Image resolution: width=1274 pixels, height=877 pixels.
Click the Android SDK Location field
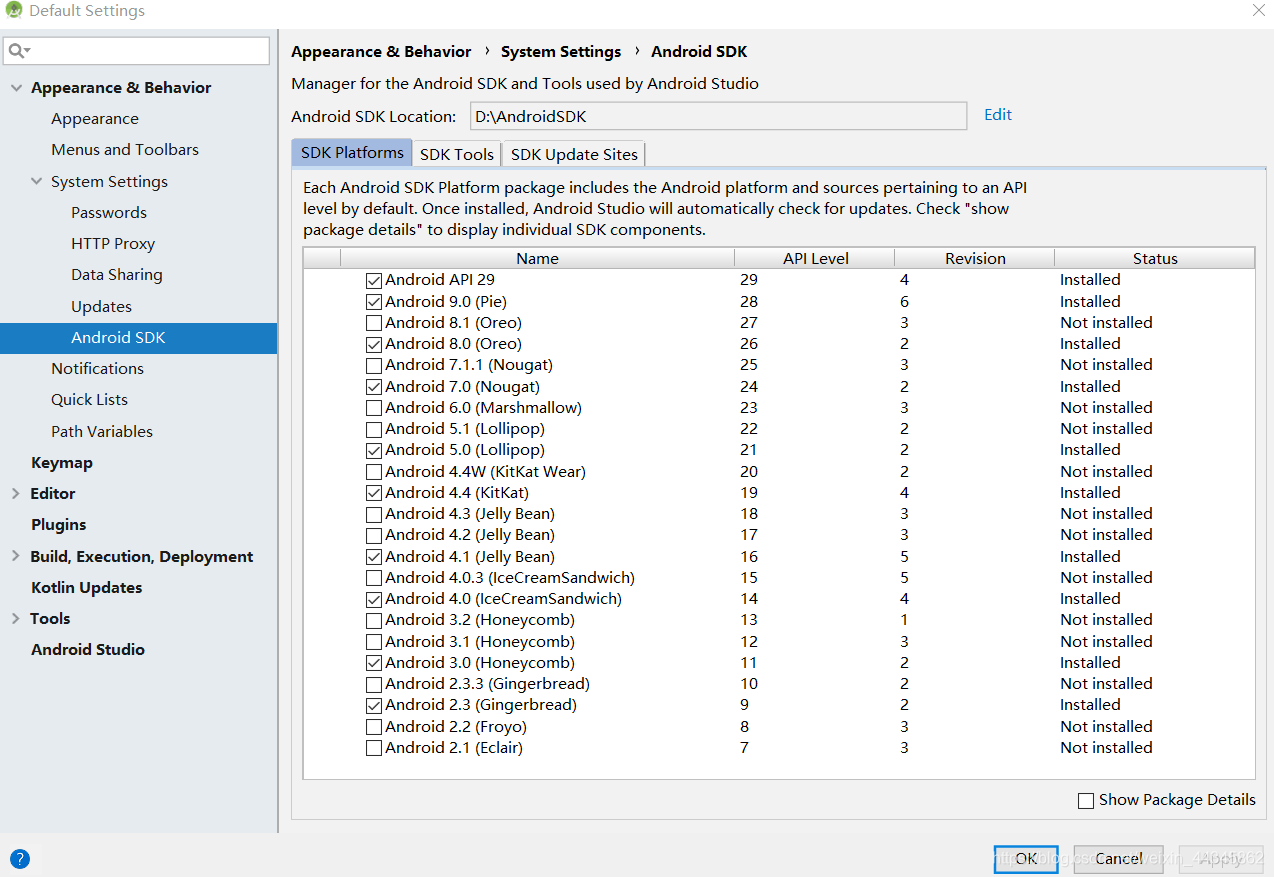[718, 116]
